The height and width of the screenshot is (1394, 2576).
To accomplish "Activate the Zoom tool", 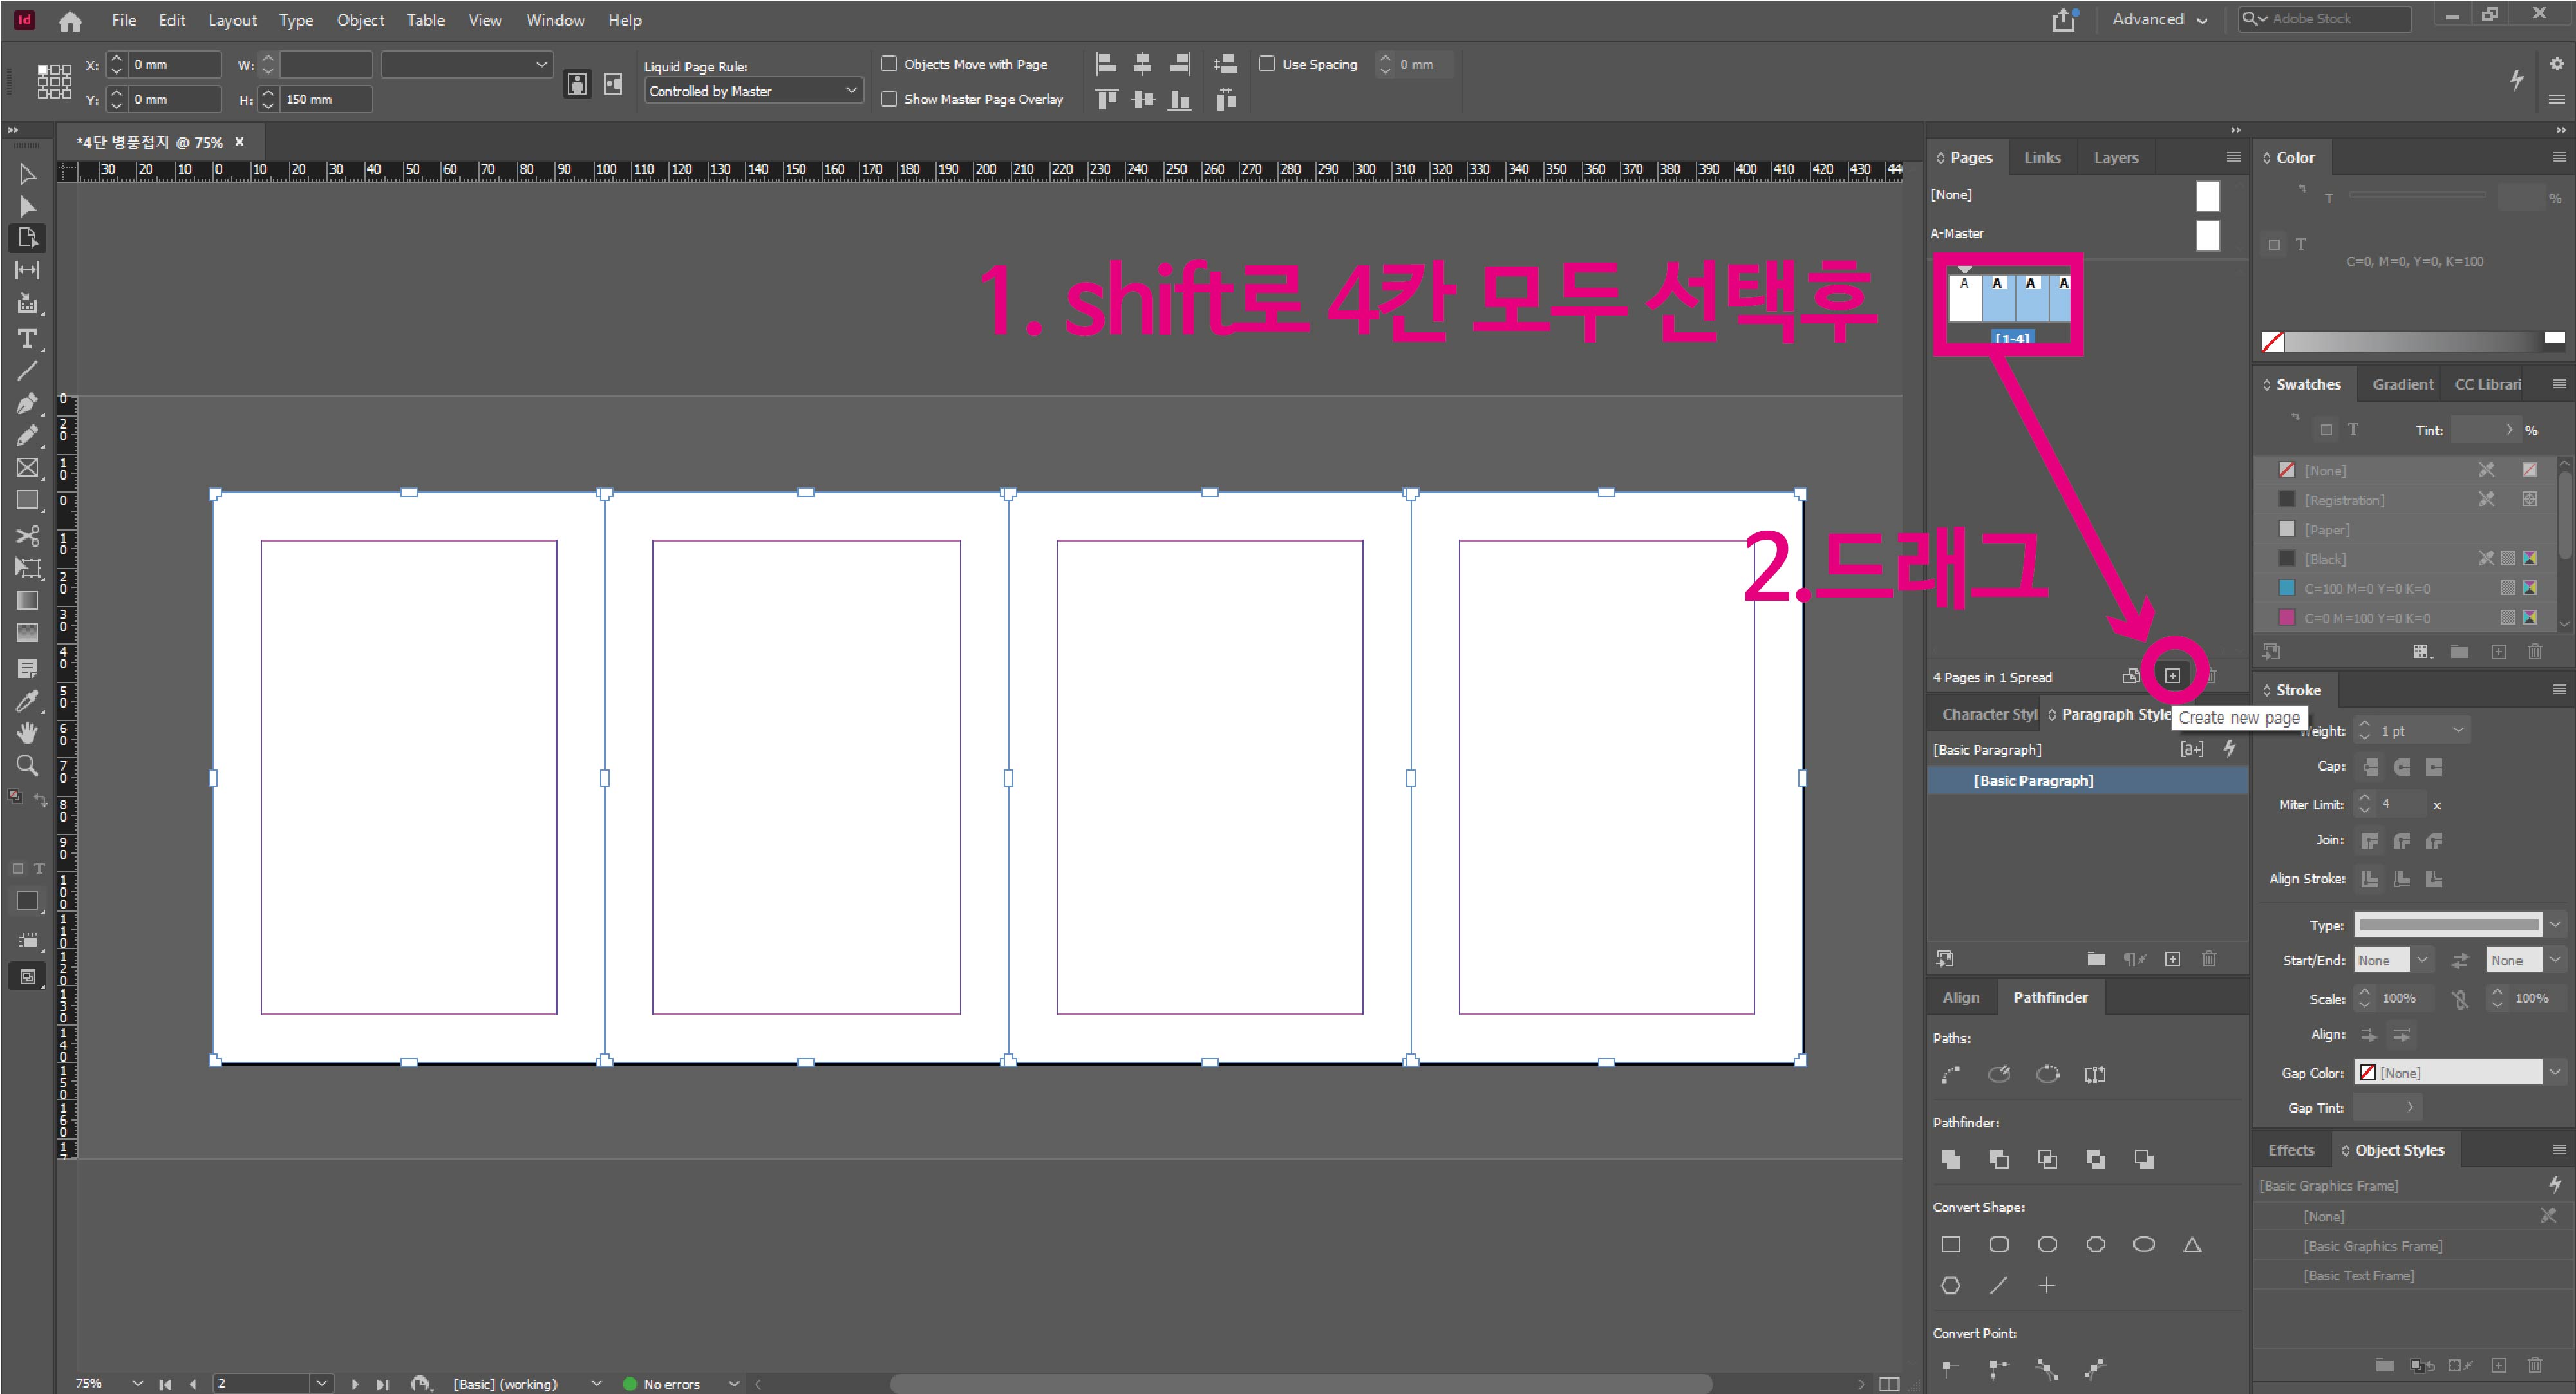I will click(27, 766).
